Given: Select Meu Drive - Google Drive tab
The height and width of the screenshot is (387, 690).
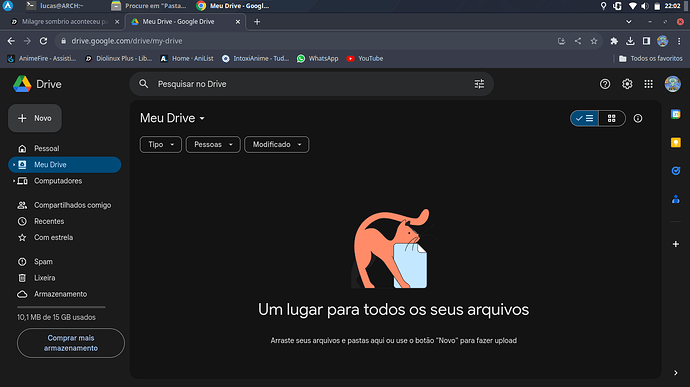Looking at the screenshot, I should 185,22.
